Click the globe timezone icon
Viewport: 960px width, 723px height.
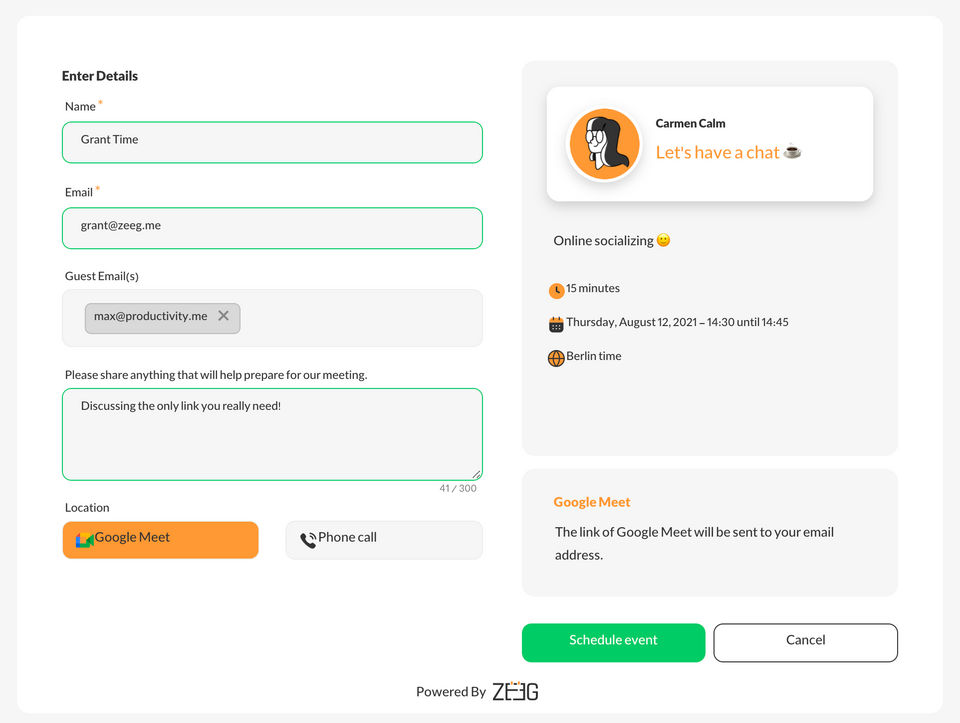[556, 358]
